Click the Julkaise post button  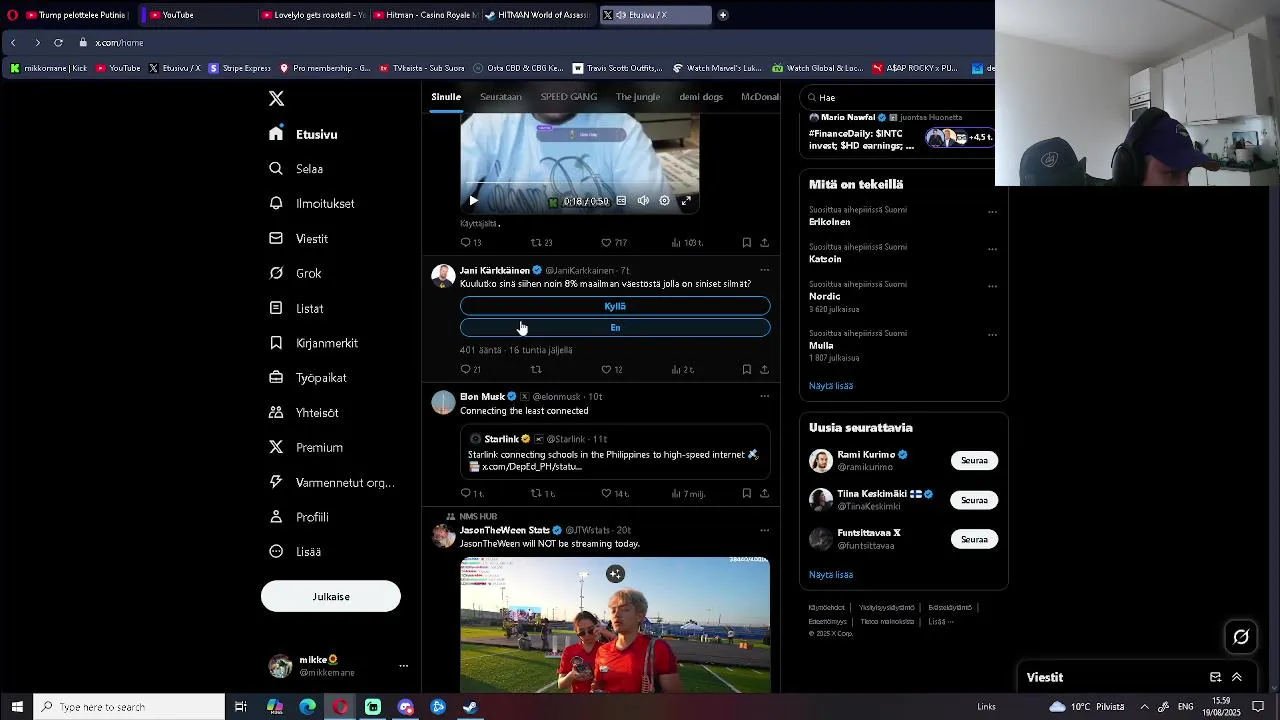(331, 596)
